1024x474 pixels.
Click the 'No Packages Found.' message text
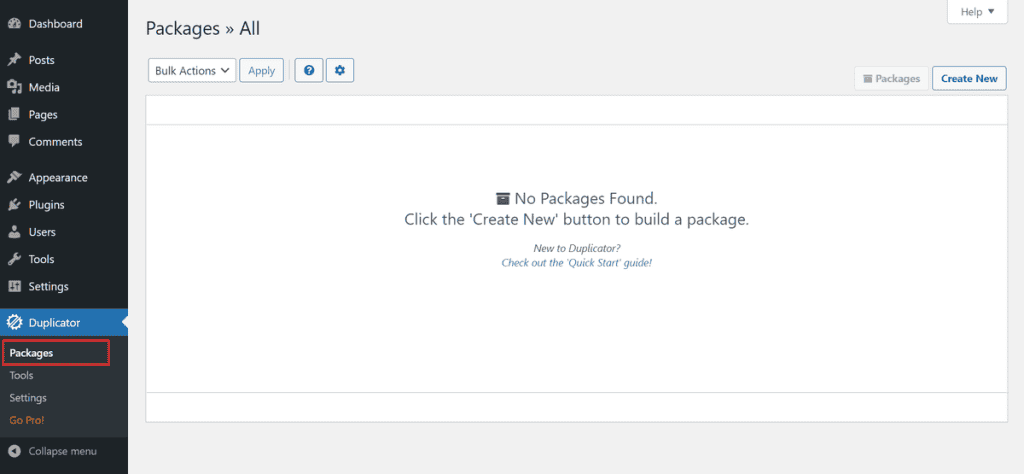586,198
